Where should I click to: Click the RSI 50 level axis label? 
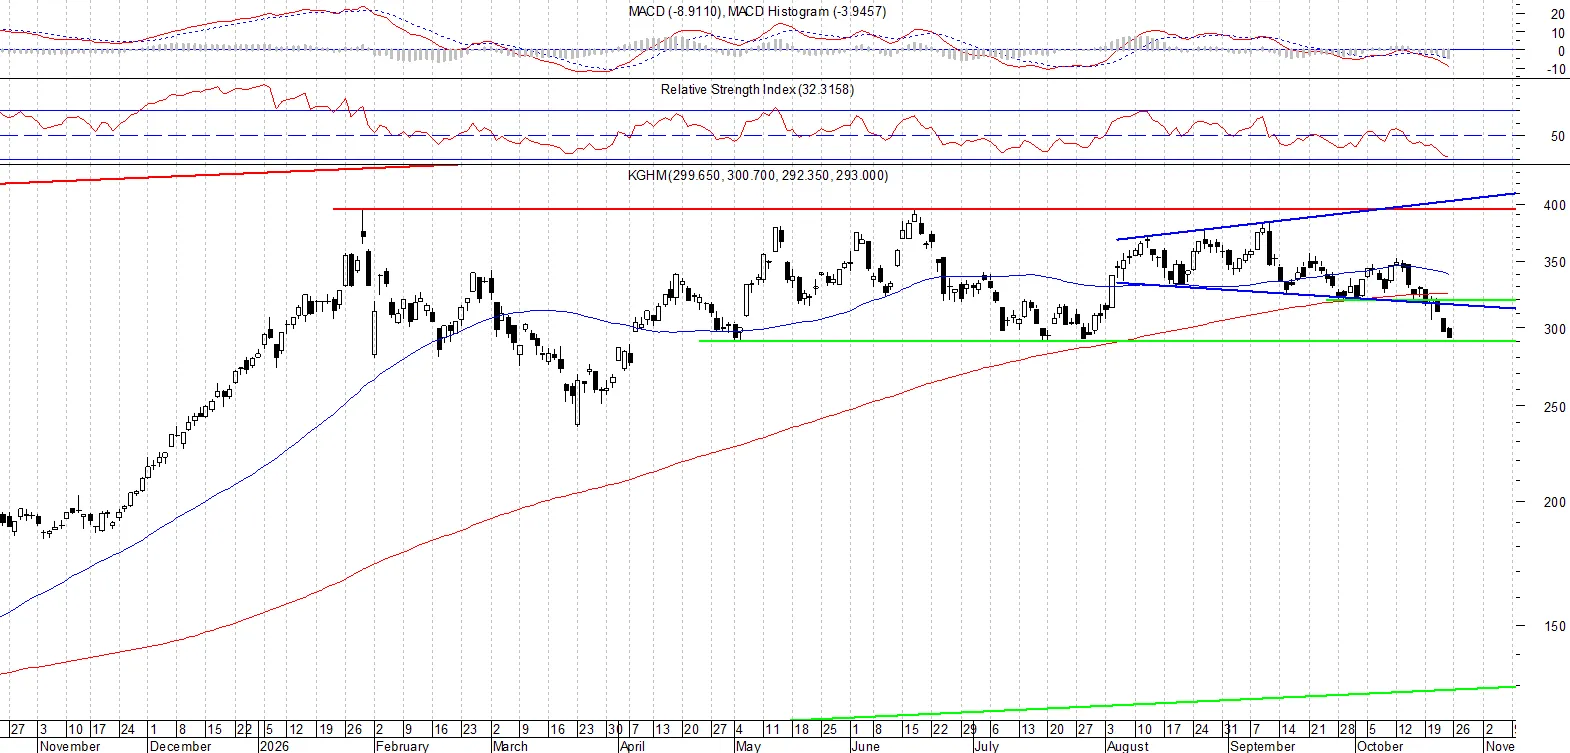1557,136
